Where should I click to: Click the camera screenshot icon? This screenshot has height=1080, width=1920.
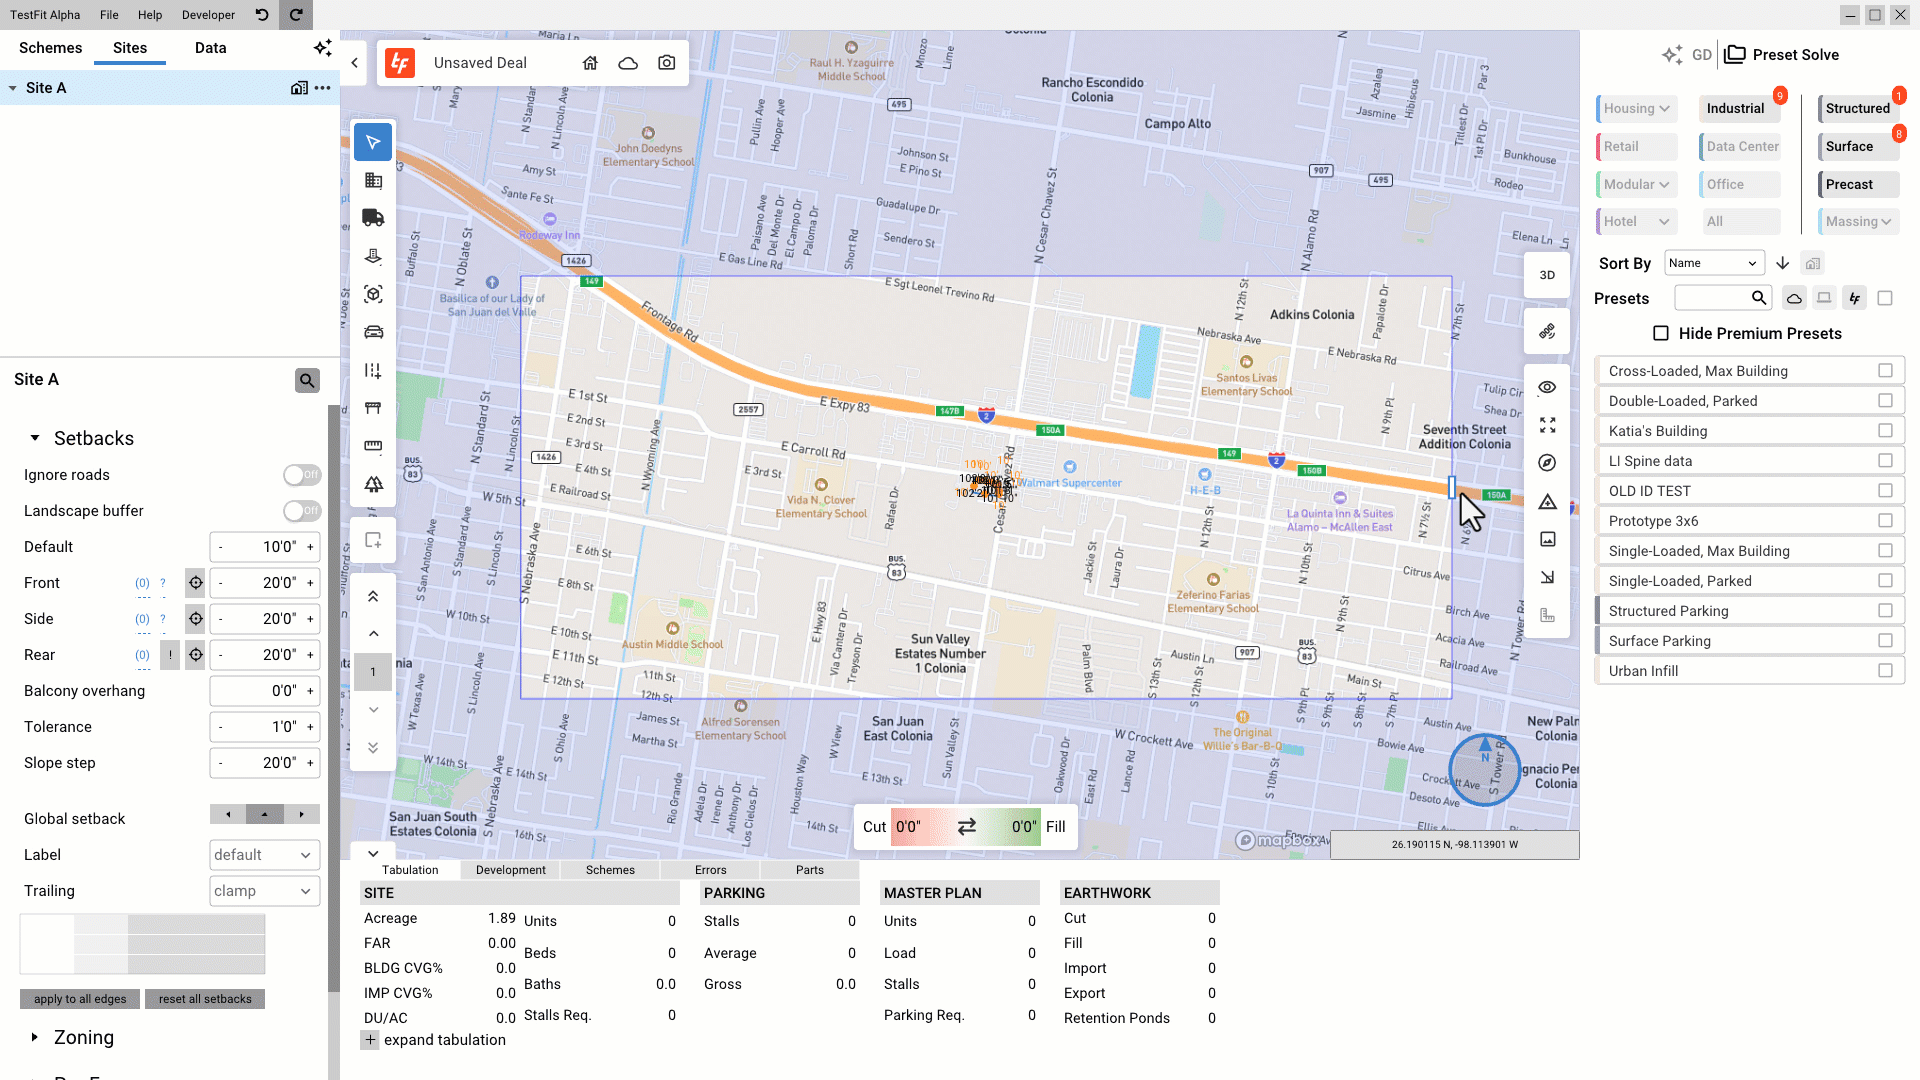[666, 63]
